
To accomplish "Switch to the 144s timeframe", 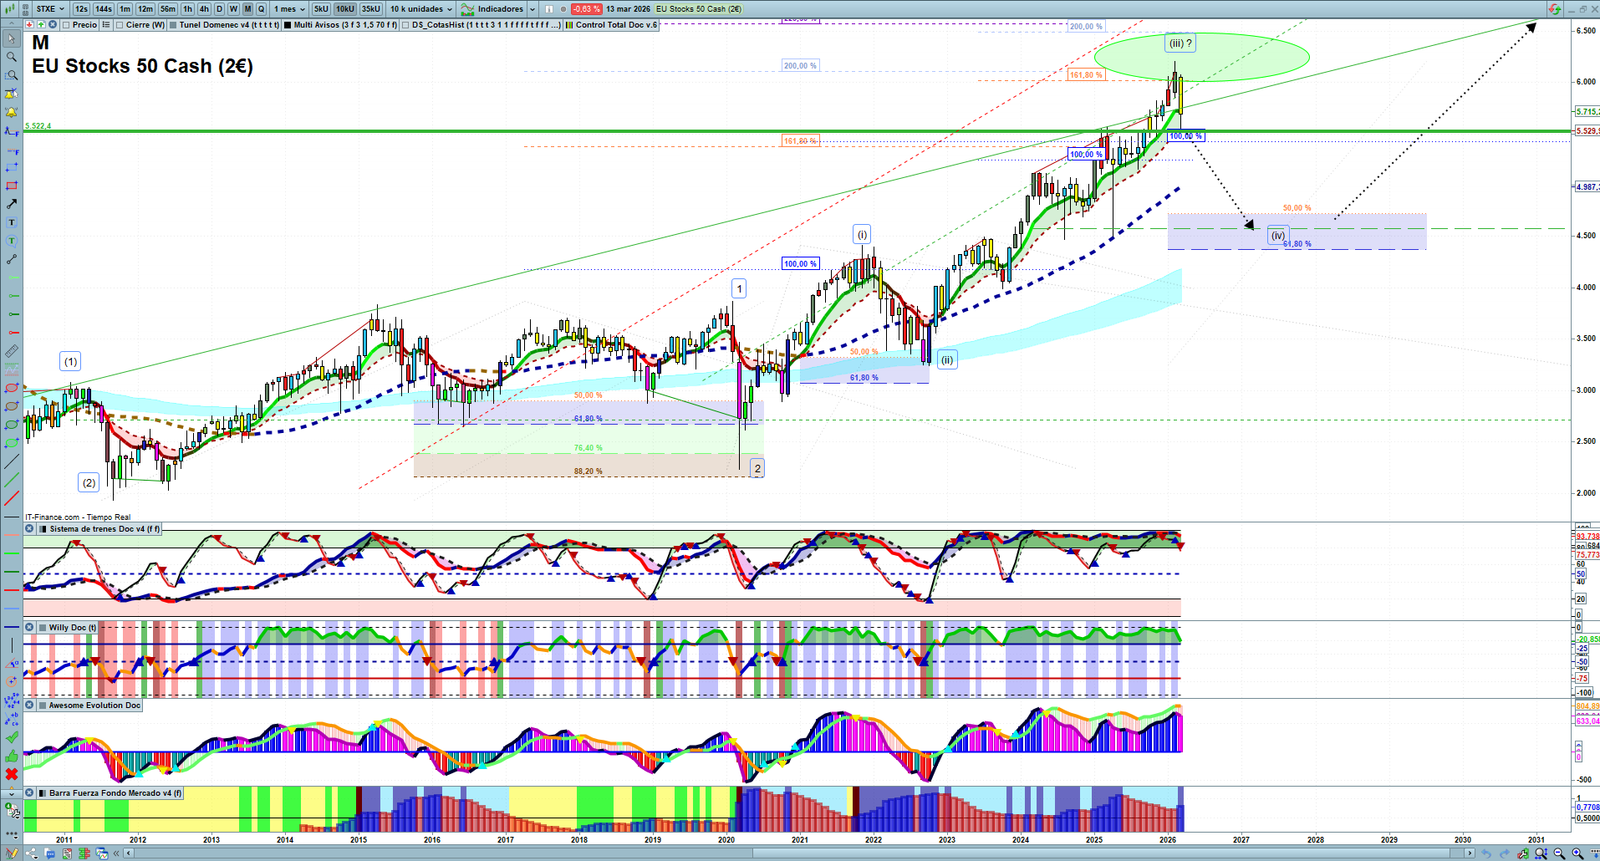I will [x=104, y=9].
